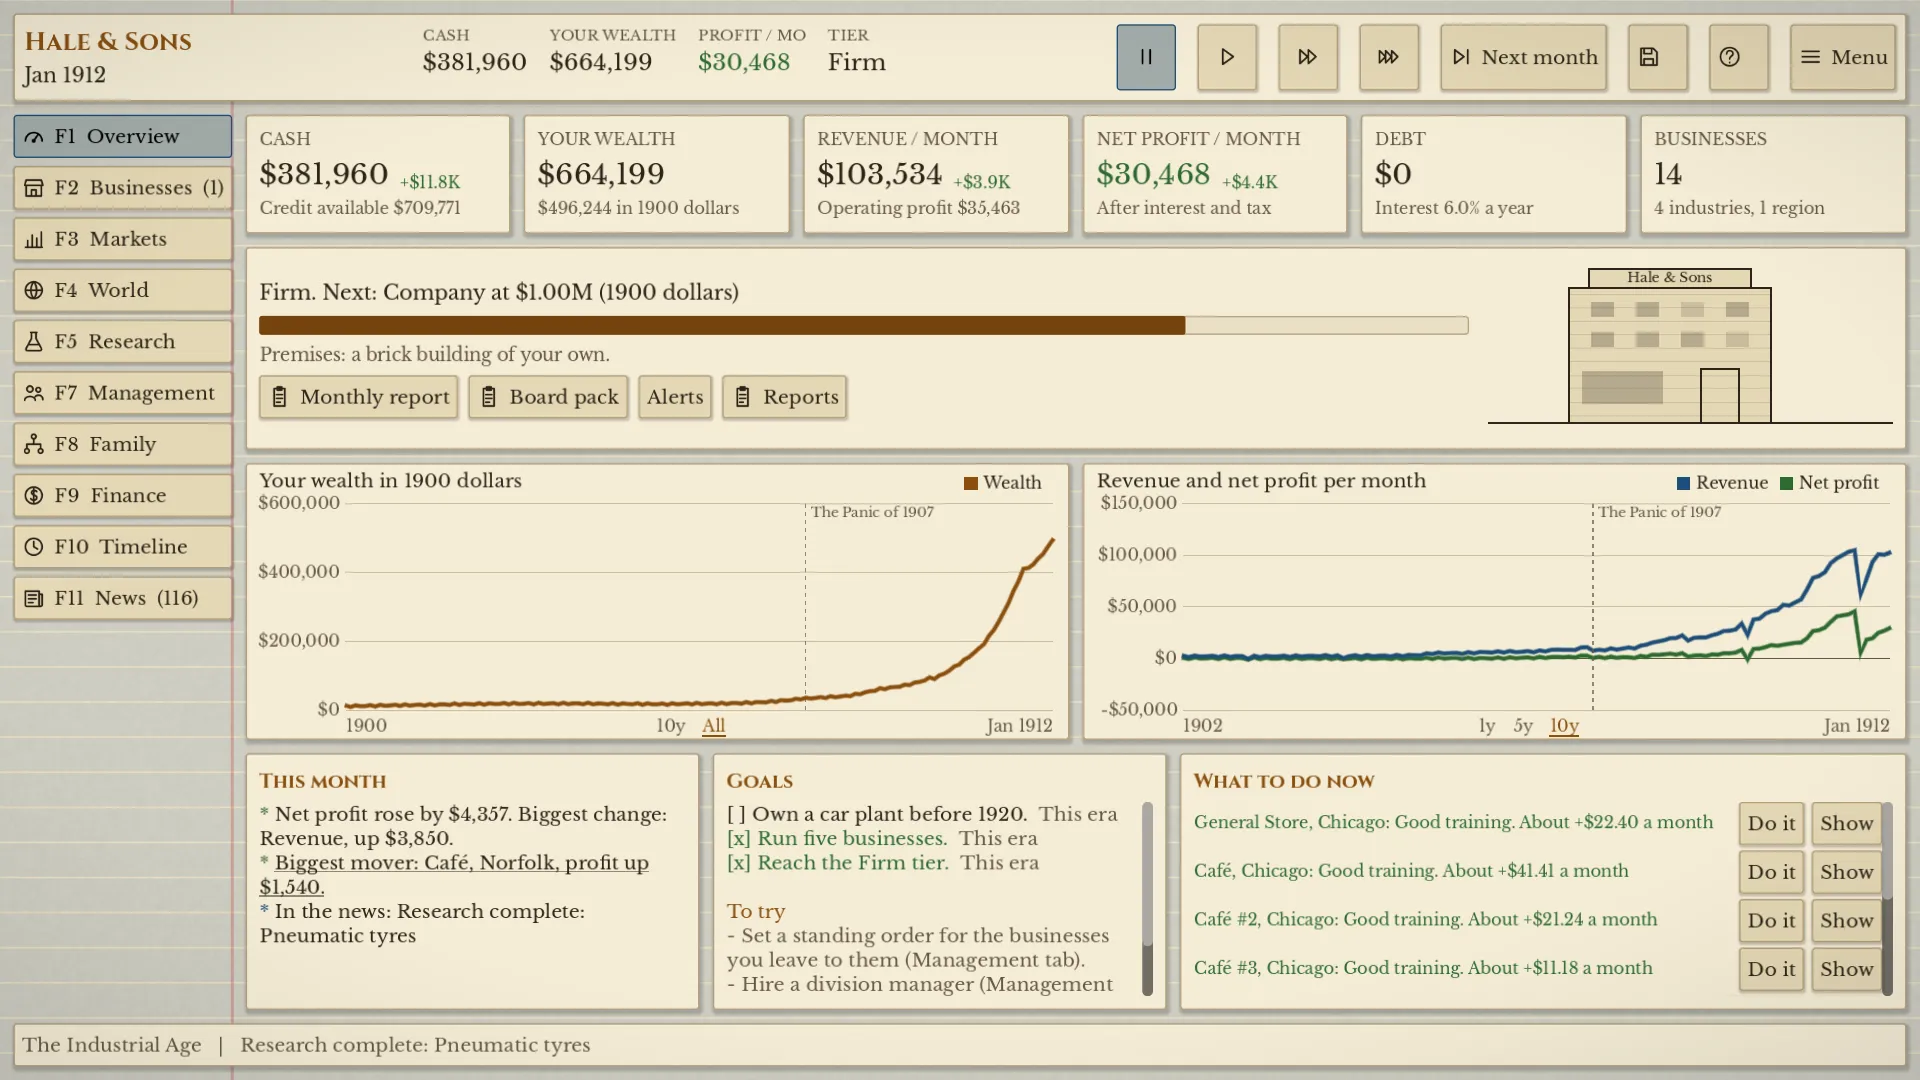The width and height of the screenshot is (1920, 1080).
Task: Select 5y range on revenue chart
Action: (1523, 726)
